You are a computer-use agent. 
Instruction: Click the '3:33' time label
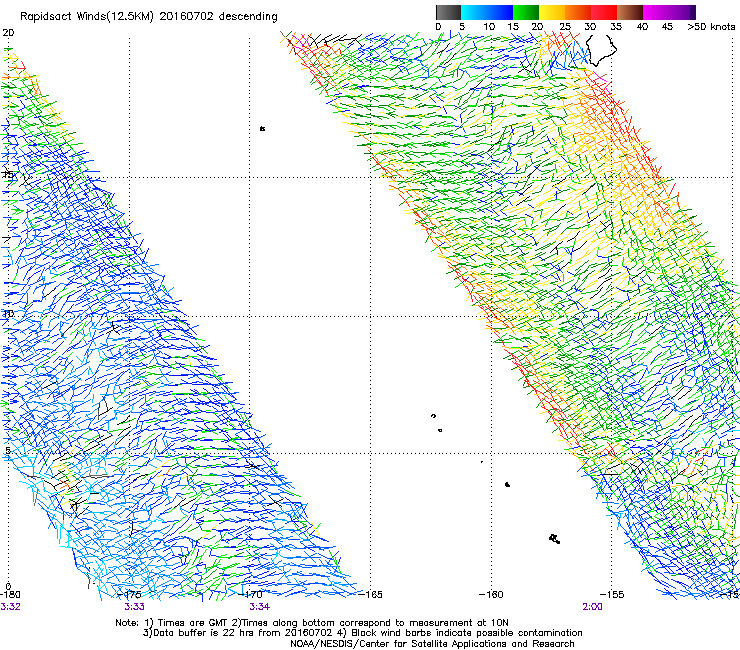point(135,607)
